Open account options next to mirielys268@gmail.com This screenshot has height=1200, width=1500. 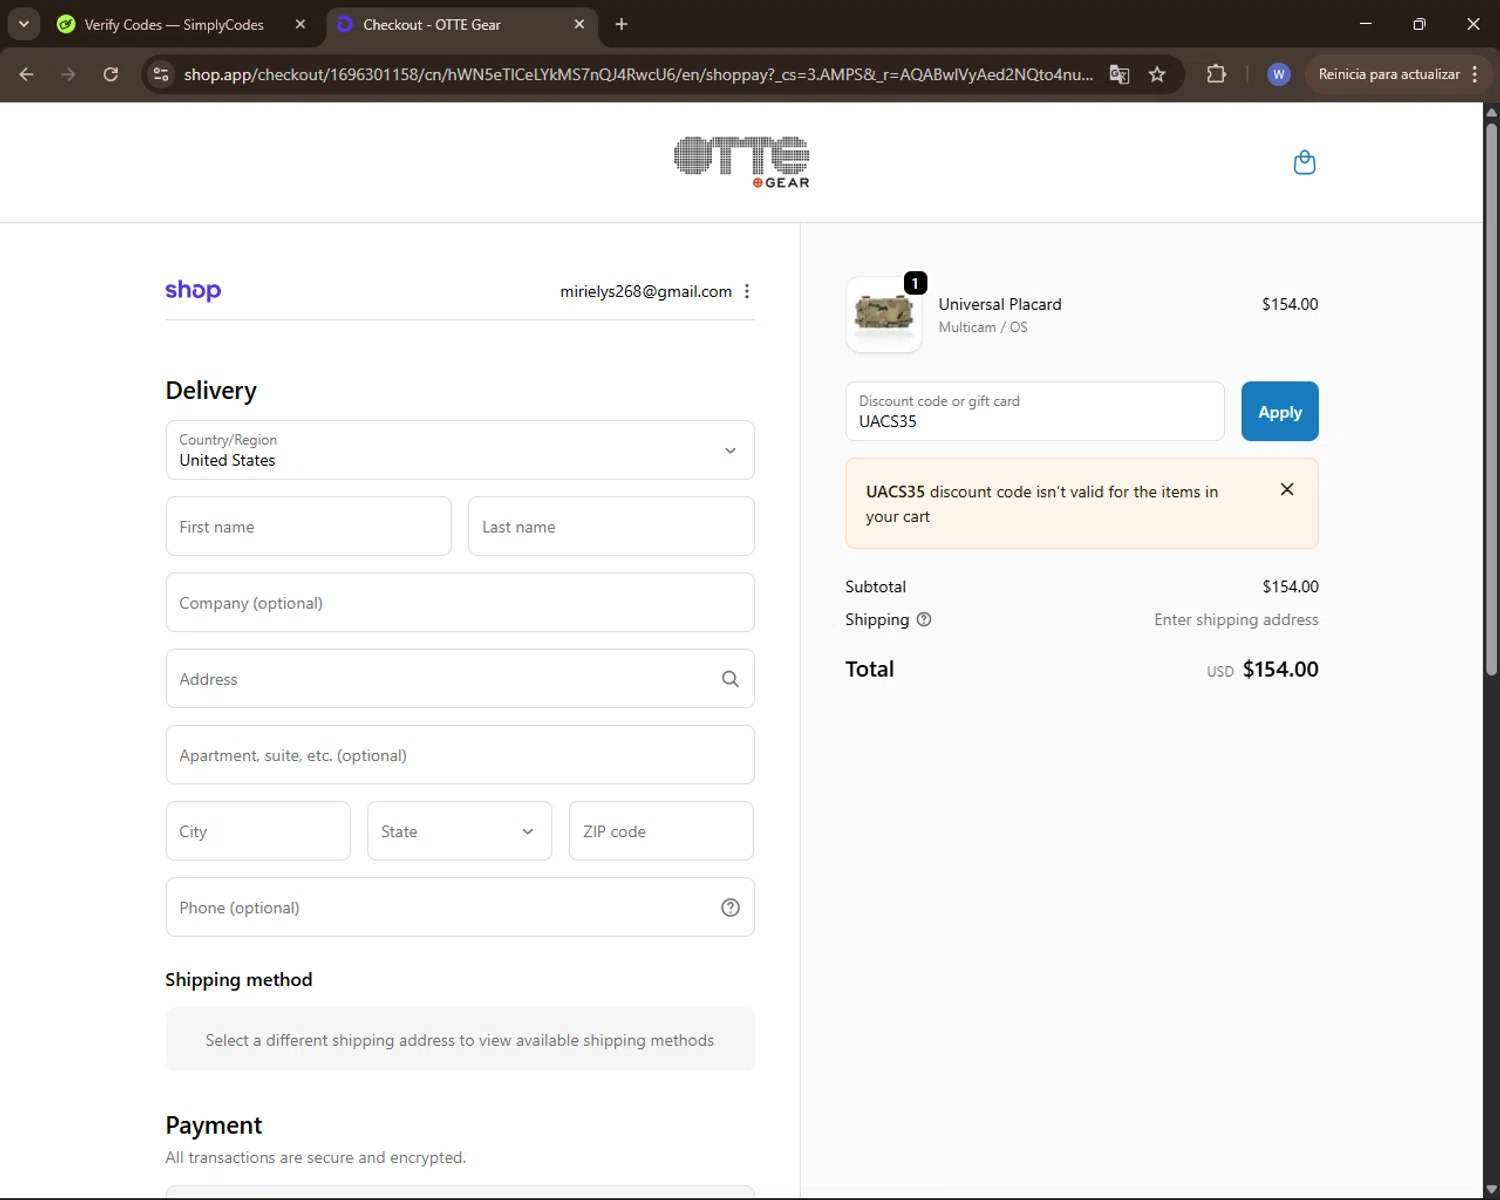pos(747,291)
